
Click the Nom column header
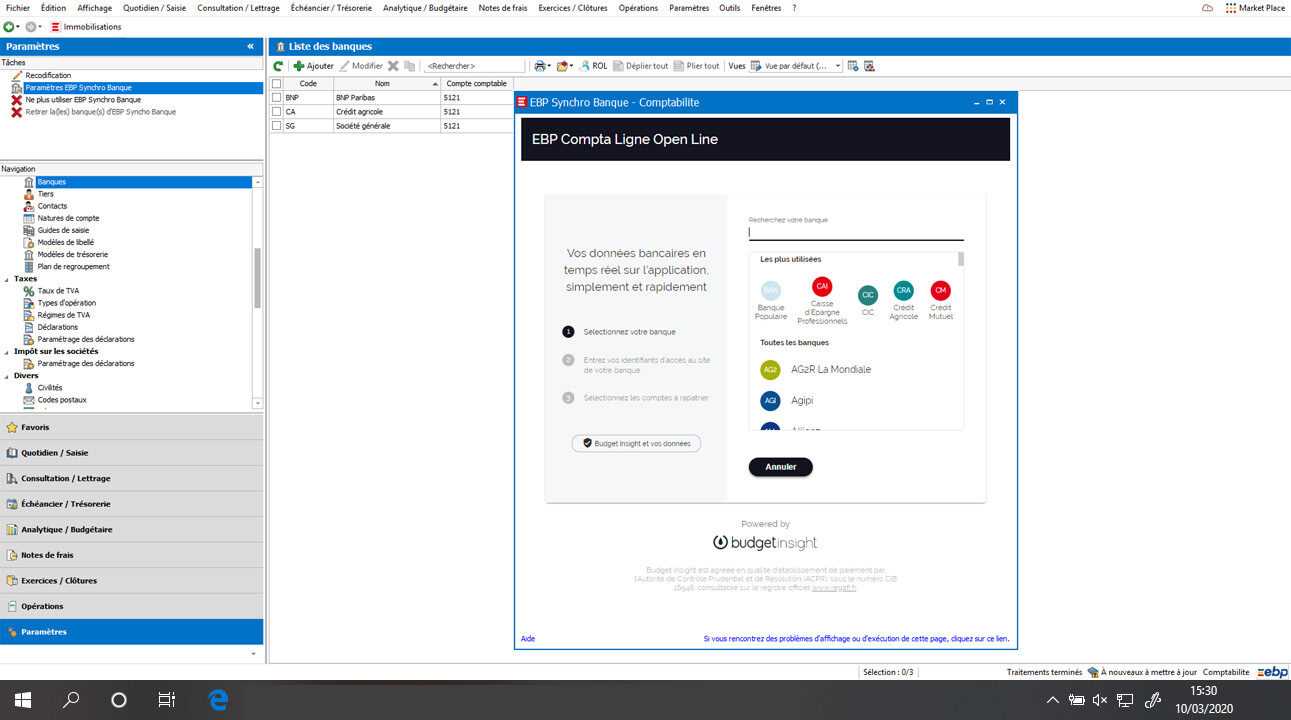pyautogui.click(x=387, y=84)
